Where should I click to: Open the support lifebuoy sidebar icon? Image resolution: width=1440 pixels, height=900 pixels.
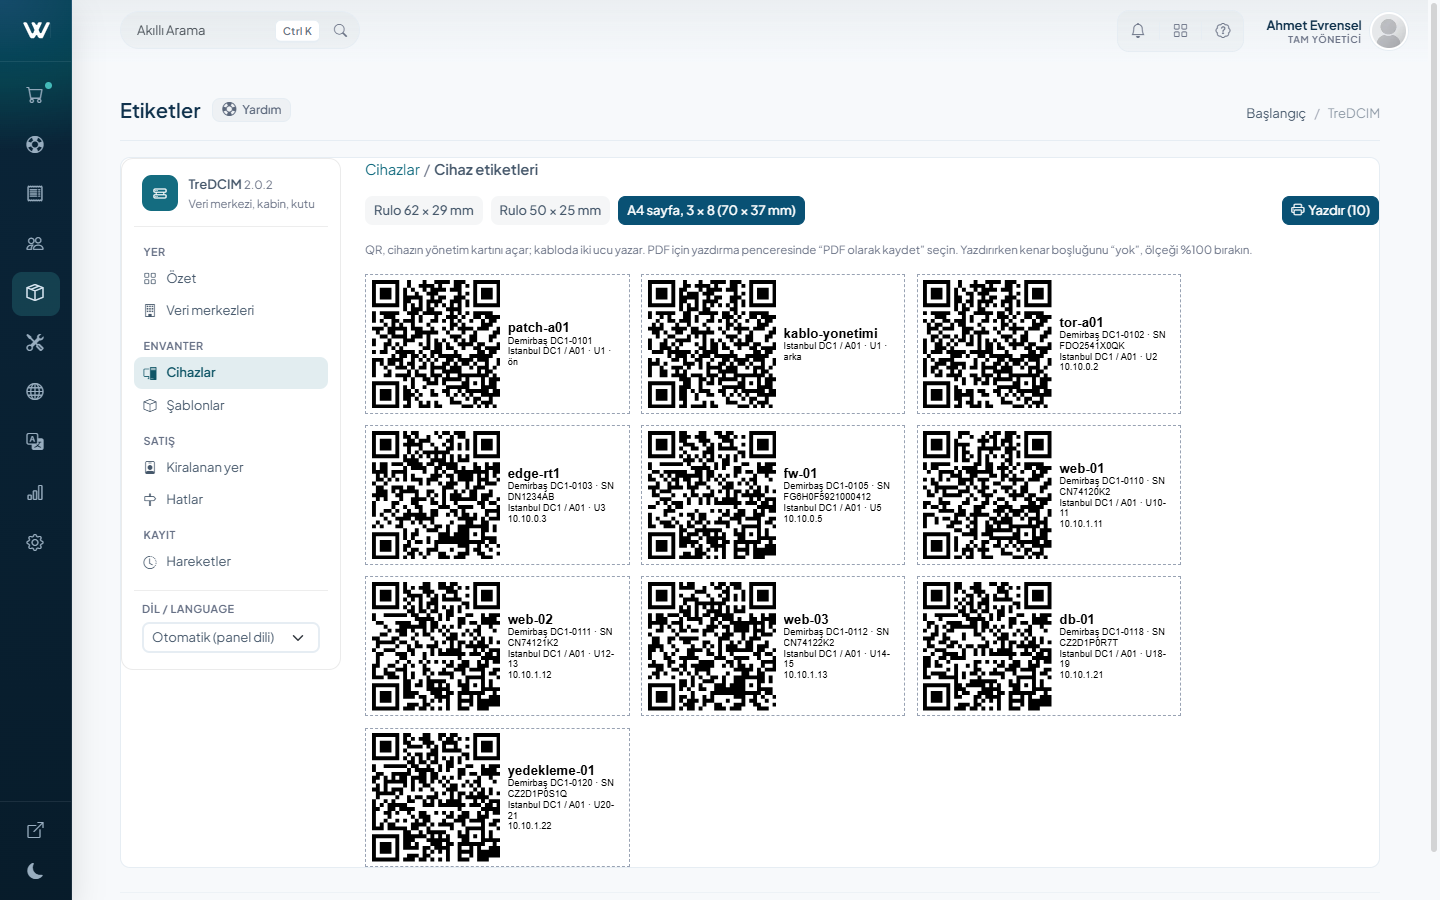[x=35, y=144]
